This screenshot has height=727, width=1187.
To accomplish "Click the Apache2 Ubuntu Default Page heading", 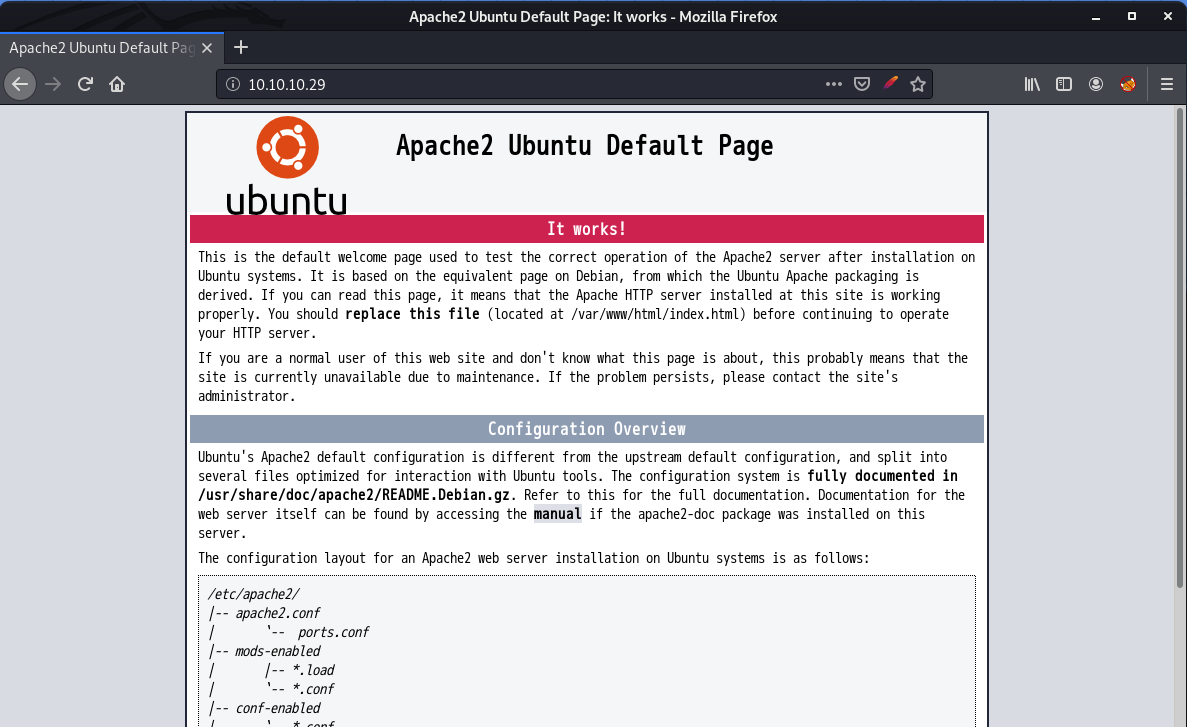I will point(584,145).
